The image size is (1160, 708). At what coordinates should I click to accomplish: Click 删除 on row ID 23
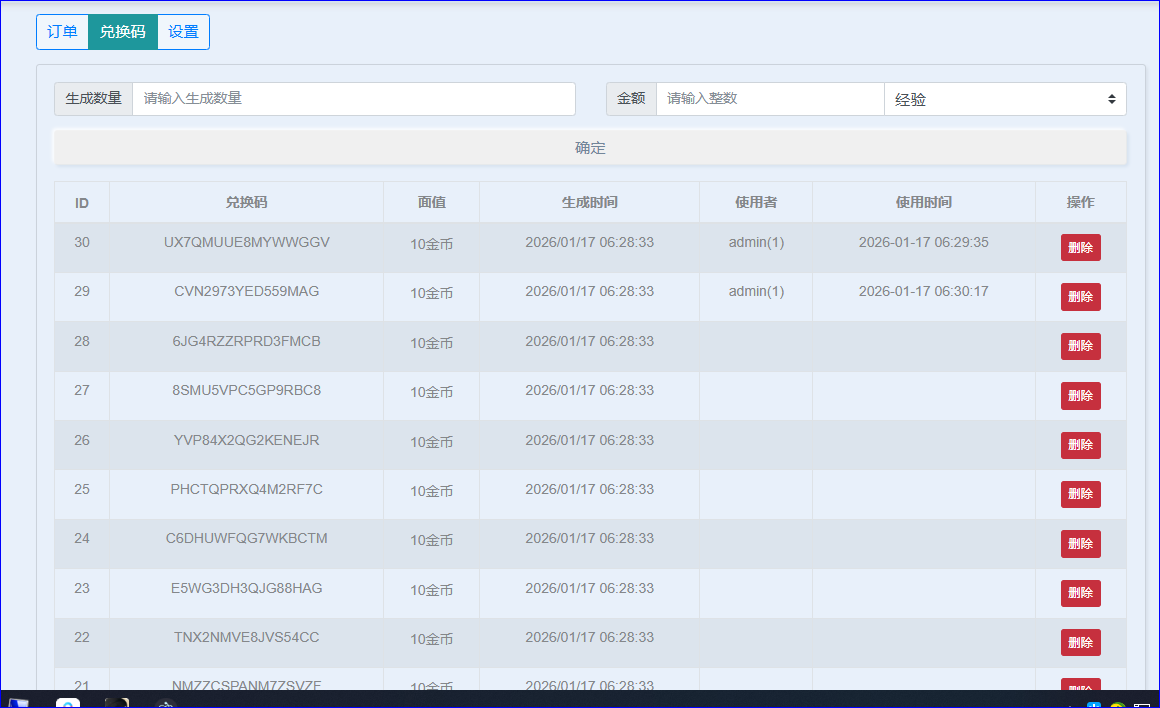1080,593
